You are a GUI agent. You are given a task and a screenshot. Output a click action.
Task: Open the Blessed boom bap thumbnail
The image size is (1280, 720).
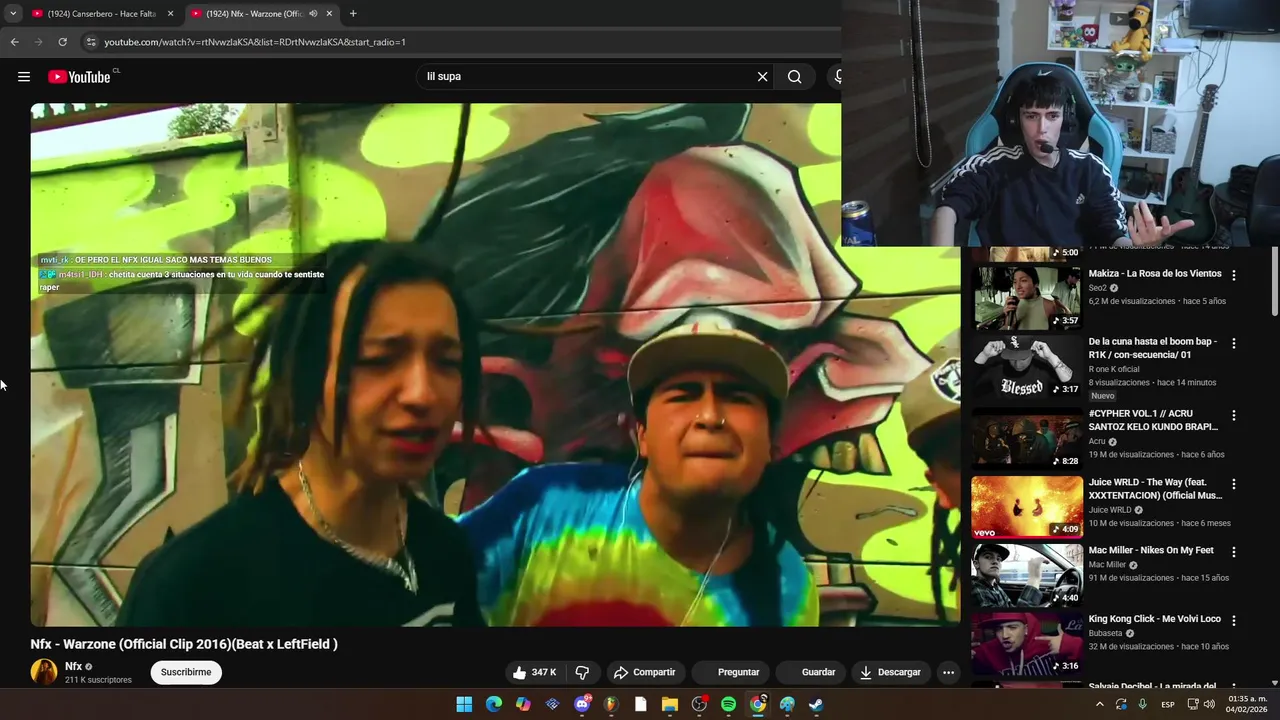click(1027, 366)
